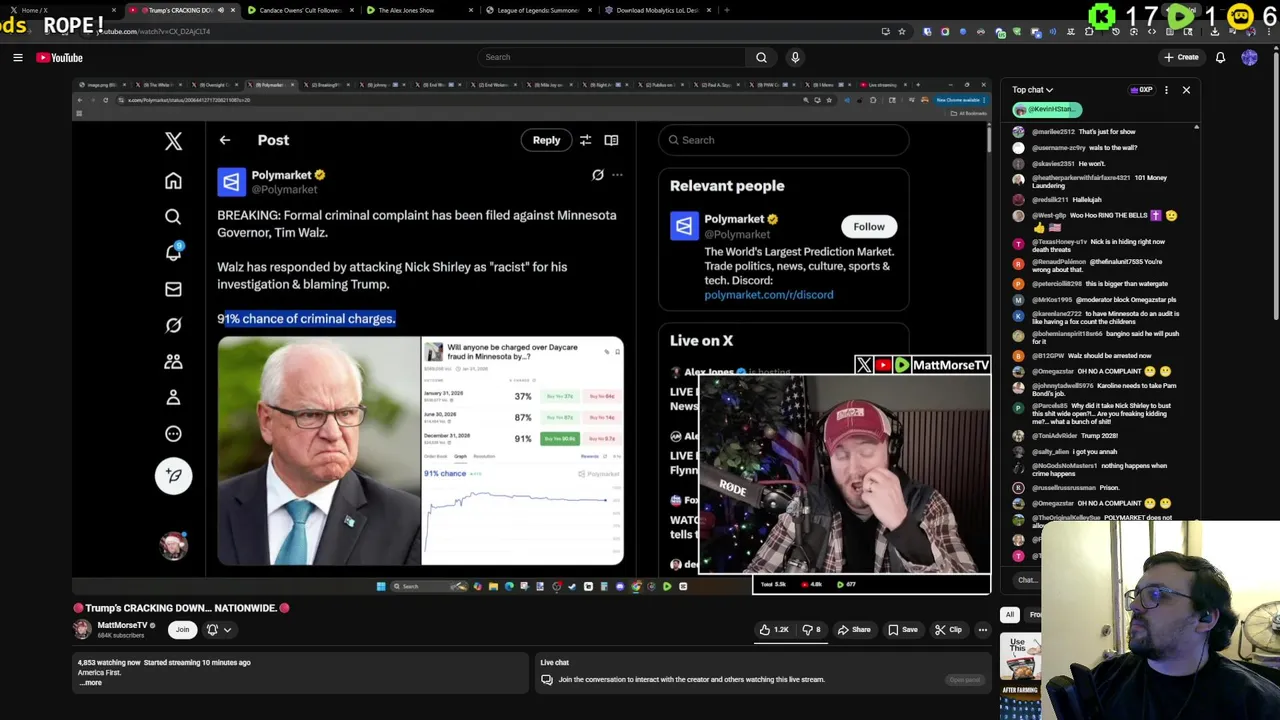Open the YouTube Create button
The image size is (1280, 720).
pyautogui.click(x=1181, y=57)
